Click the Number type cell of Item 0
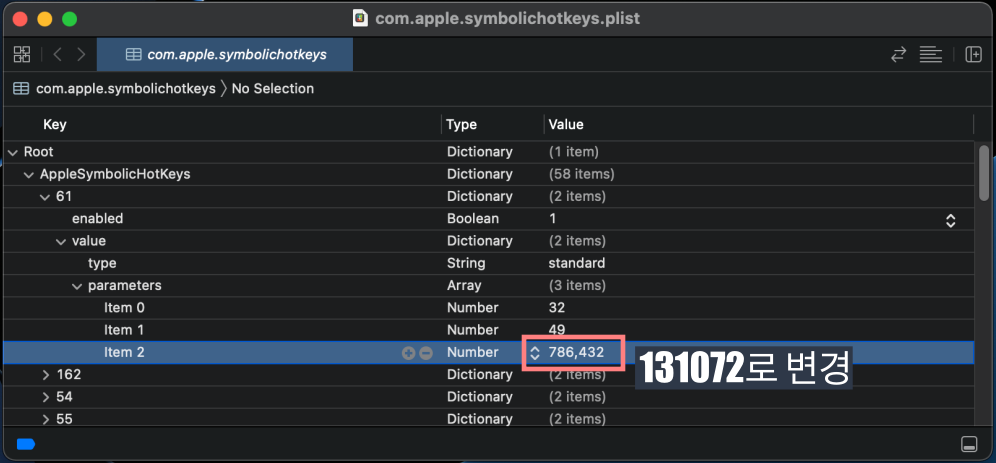 pos(473,307)
